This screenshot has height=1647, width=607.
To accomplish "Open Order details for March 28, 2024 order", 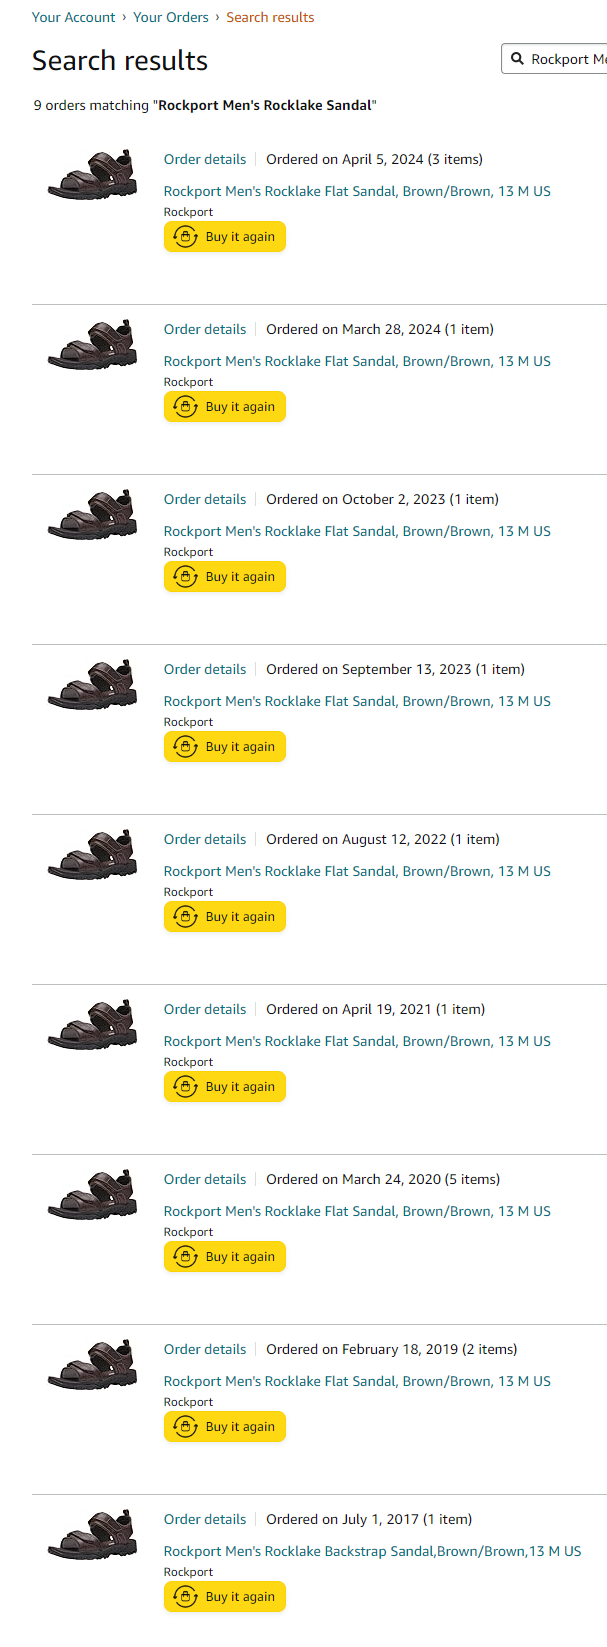I will coord(205,329).
